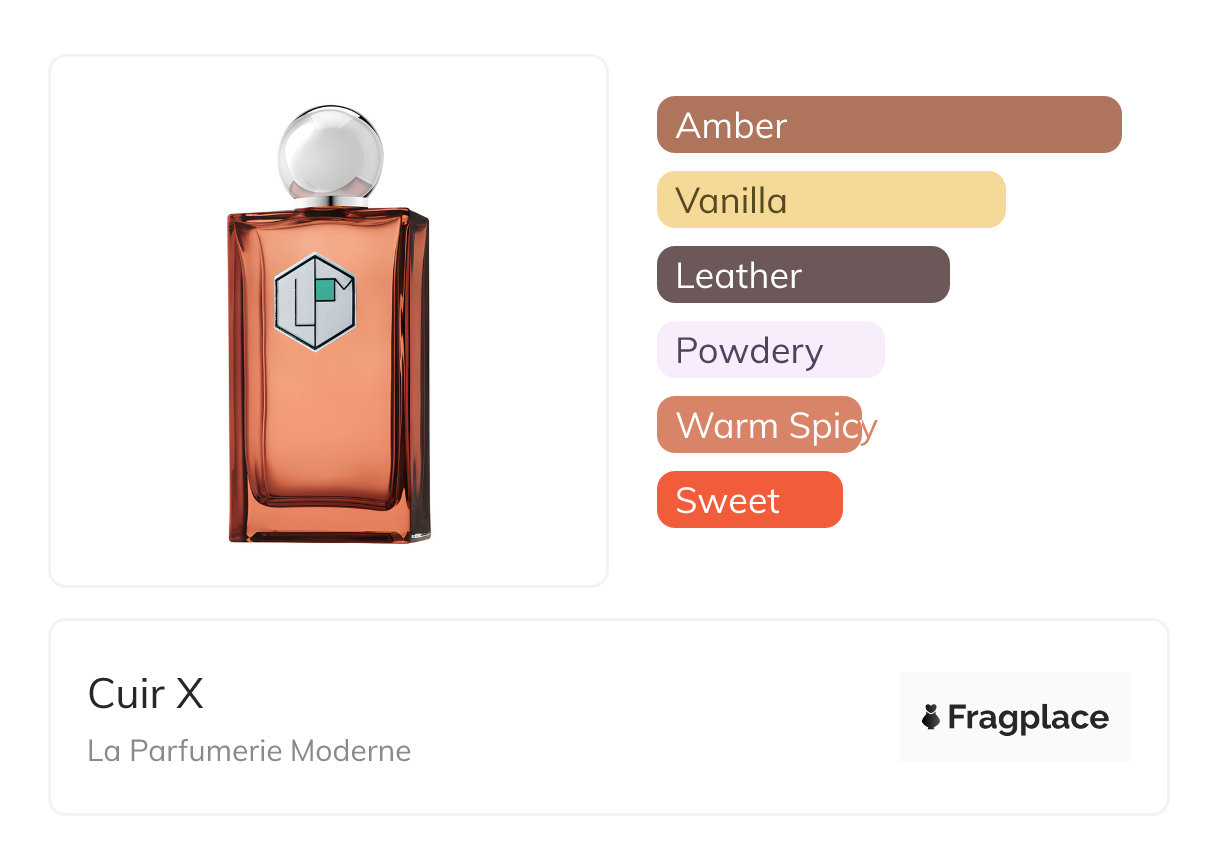This screenshot has width=1218, height=864.
Task: Click the word Sweet in bottom bar
Action: (x=728, y=501)
